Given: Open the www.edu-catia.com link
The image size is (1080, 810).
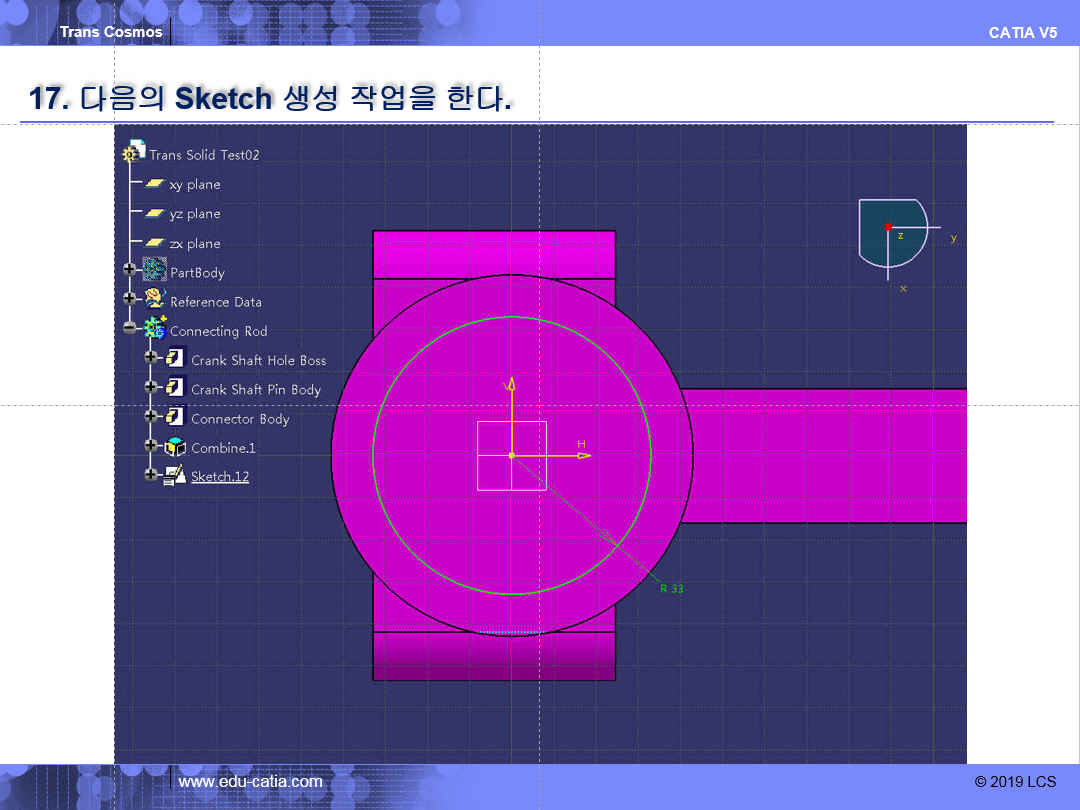Looking at the screenshot, I should click(x=250, y=782).
